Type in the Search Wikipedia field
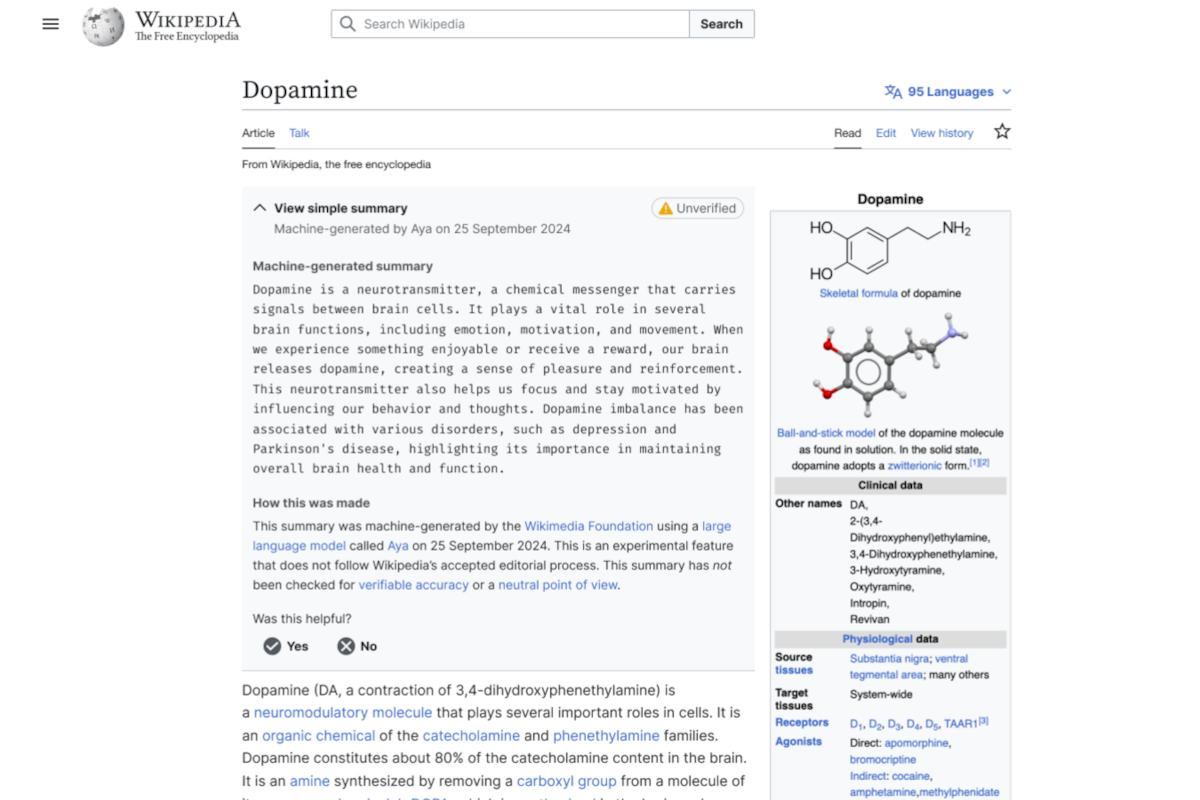 tap(520, 24)
